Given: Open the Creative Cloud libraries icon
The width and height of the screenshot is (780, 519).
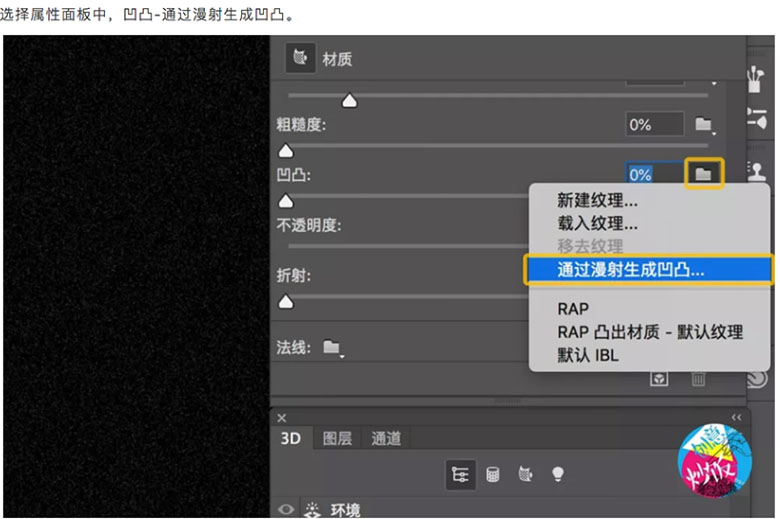Looking at the screenshot, I should pyautogui.click(x=758, y=379).
